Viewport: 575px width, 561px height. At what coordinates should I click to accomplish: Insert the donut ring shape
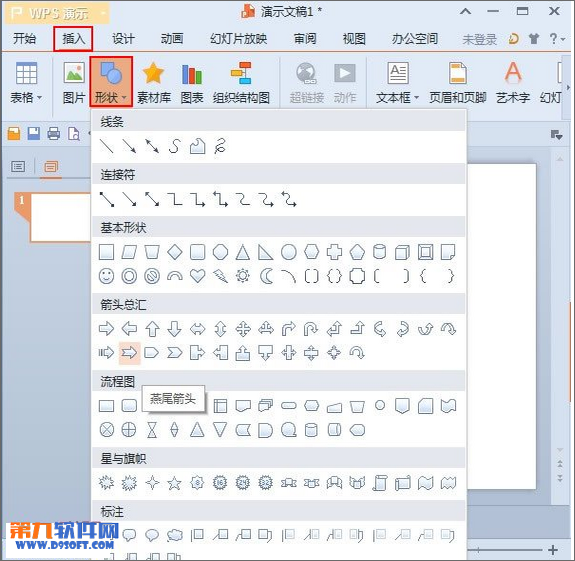point(129,276)
